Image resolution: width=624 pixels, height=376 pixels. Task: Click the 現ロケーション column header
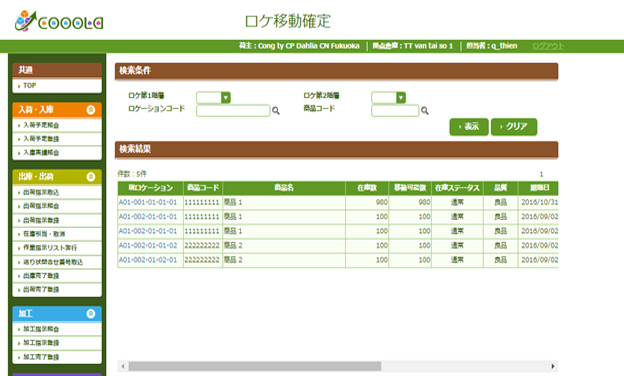(150, 188)
